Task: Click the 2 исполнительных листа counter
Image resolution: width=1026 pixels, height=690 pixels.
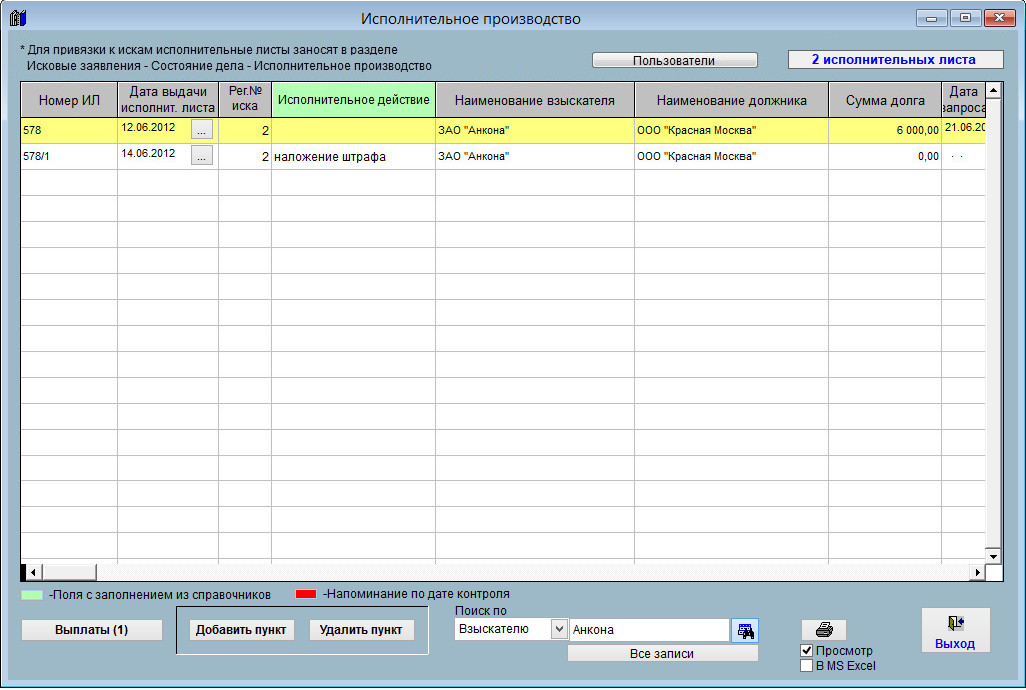Action: click(x=895, y=60)
